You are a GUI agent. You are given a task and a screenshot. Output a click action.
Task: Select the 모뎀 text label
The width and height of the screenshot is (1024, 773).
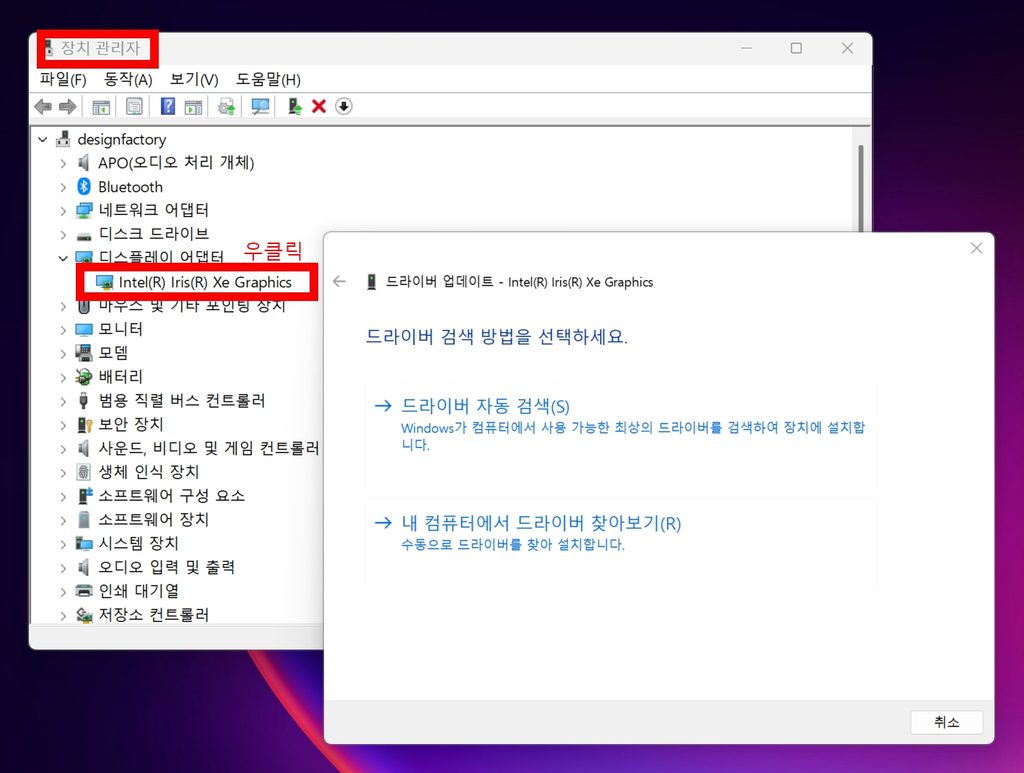113,353
